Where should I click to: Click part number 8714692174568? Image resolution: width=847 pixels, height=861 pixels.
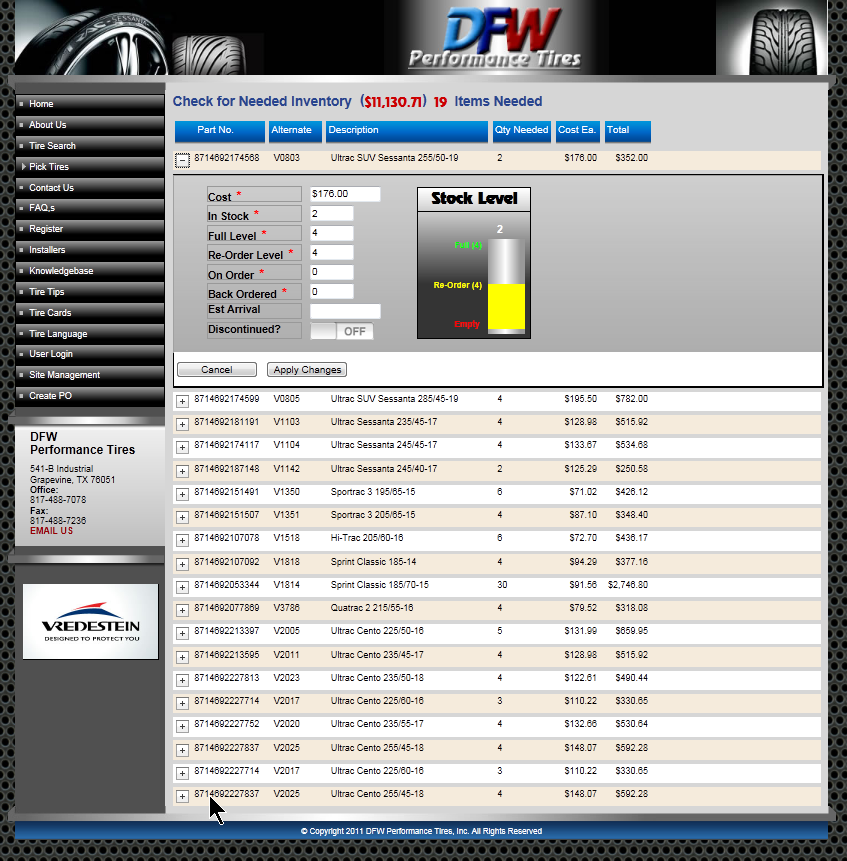click(227, 158)
